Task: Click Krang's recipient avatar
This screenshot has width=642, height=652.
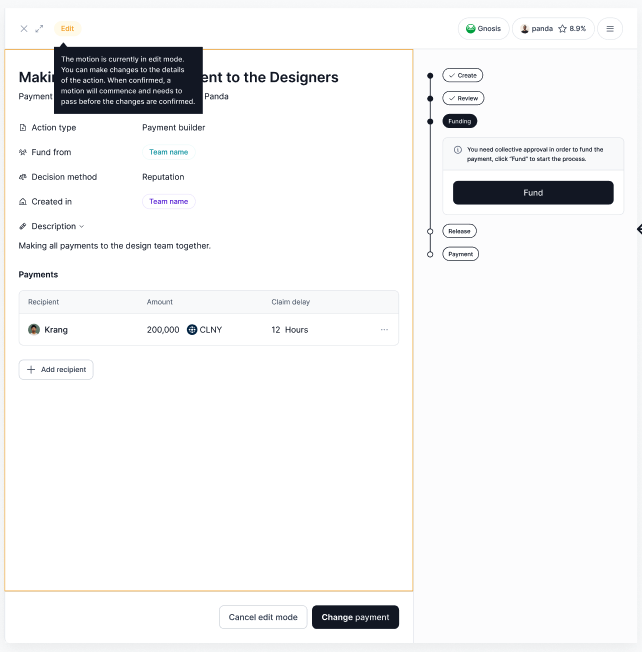Action: point(34,330)
